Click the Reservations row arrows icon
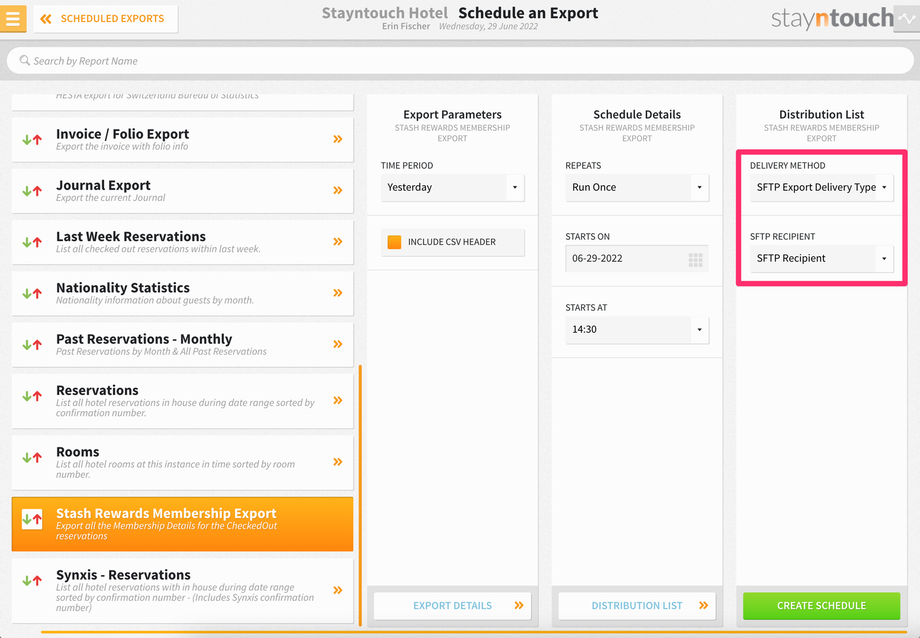Image resolution: width=920 pixels, height=638 pixels. (32, 396)
